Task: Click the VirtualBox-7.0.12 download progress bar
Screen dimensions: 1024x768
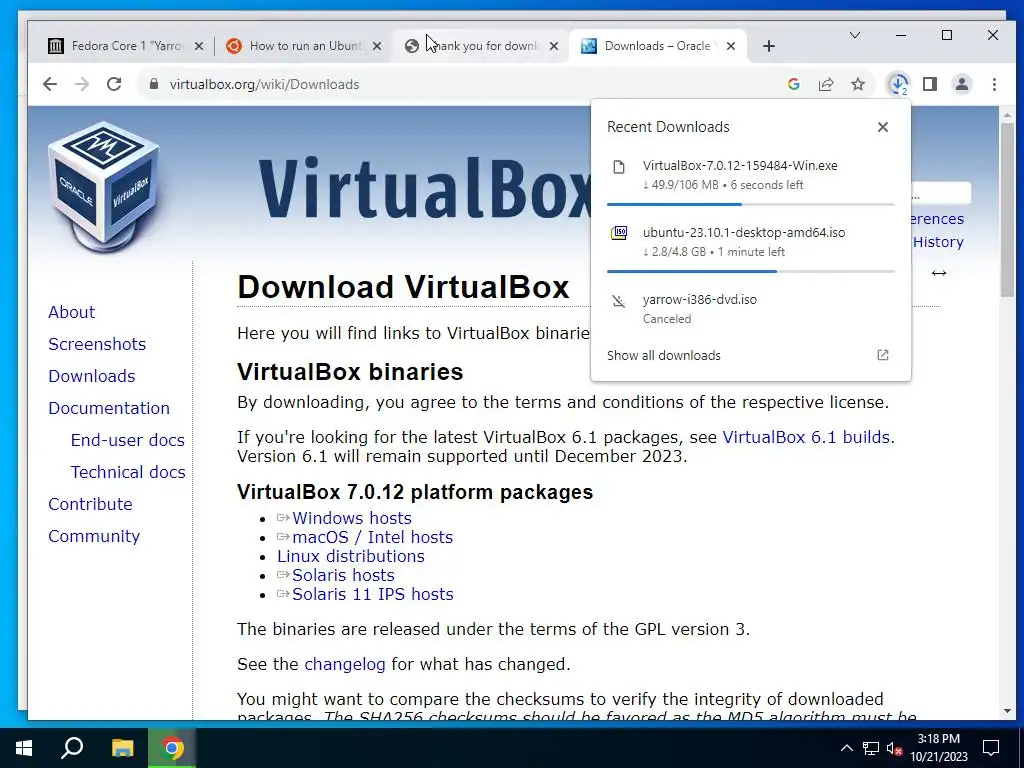Action: coord(750,204)
